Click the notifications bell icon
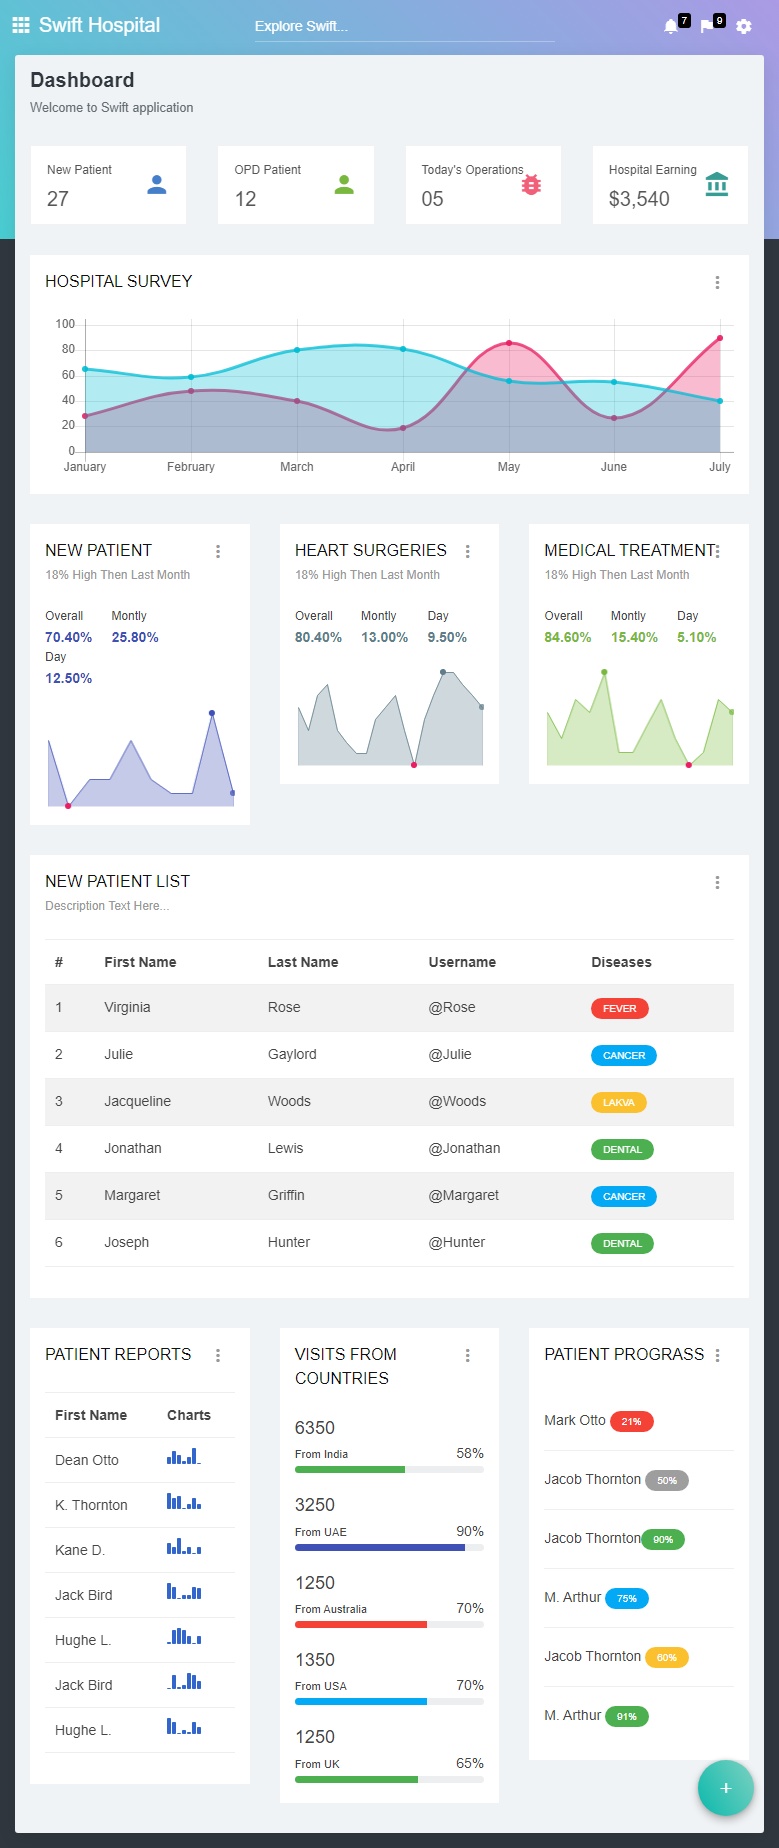 pos(671,26)
